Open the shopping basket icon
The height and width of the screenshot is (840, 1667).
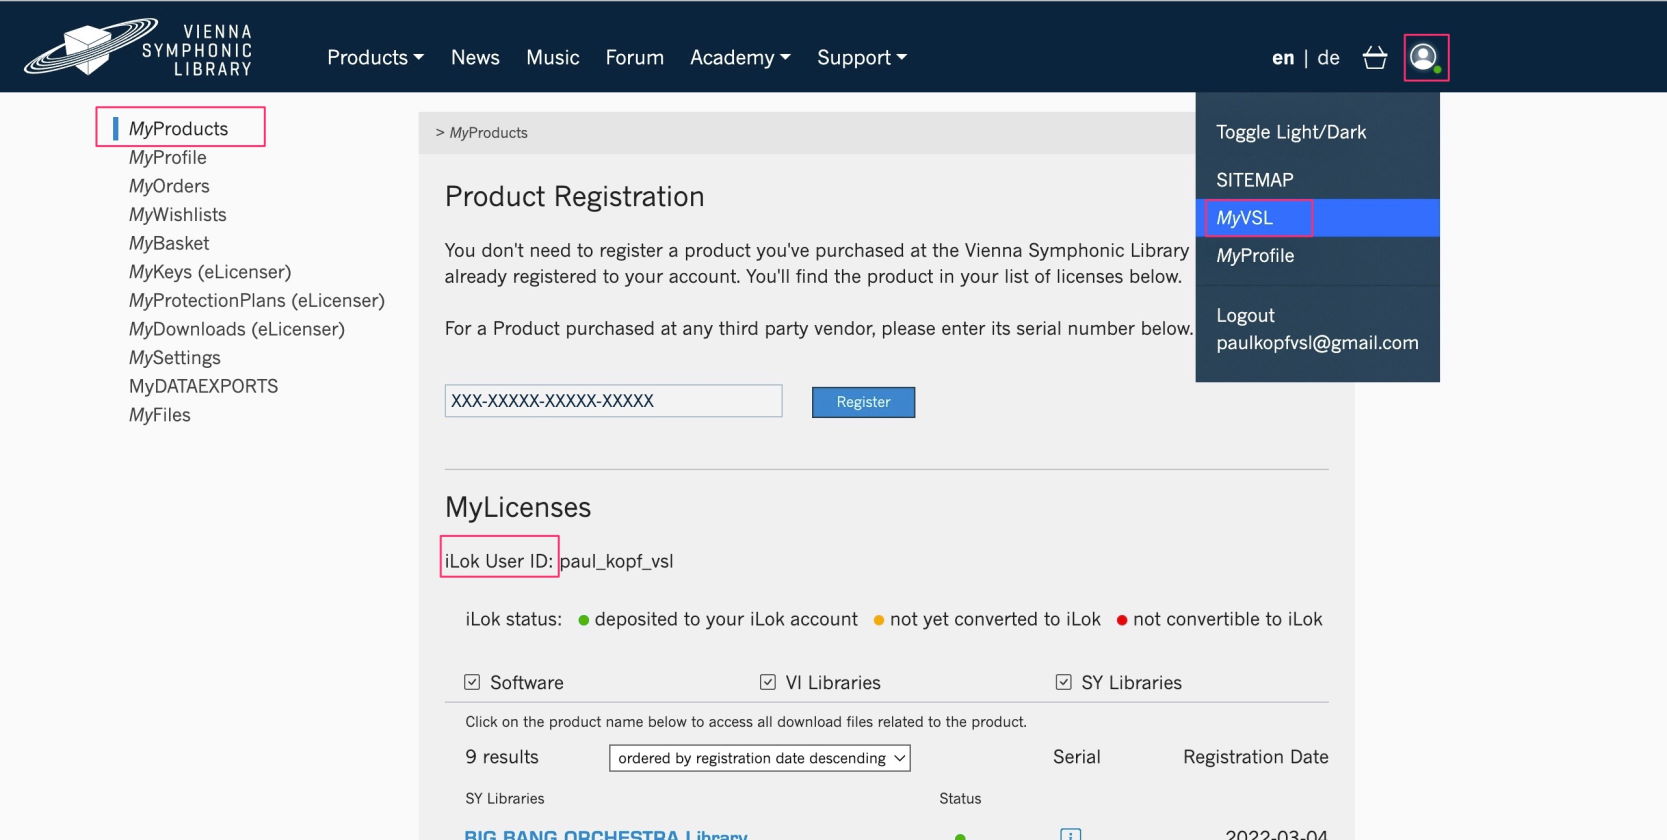1375,58
